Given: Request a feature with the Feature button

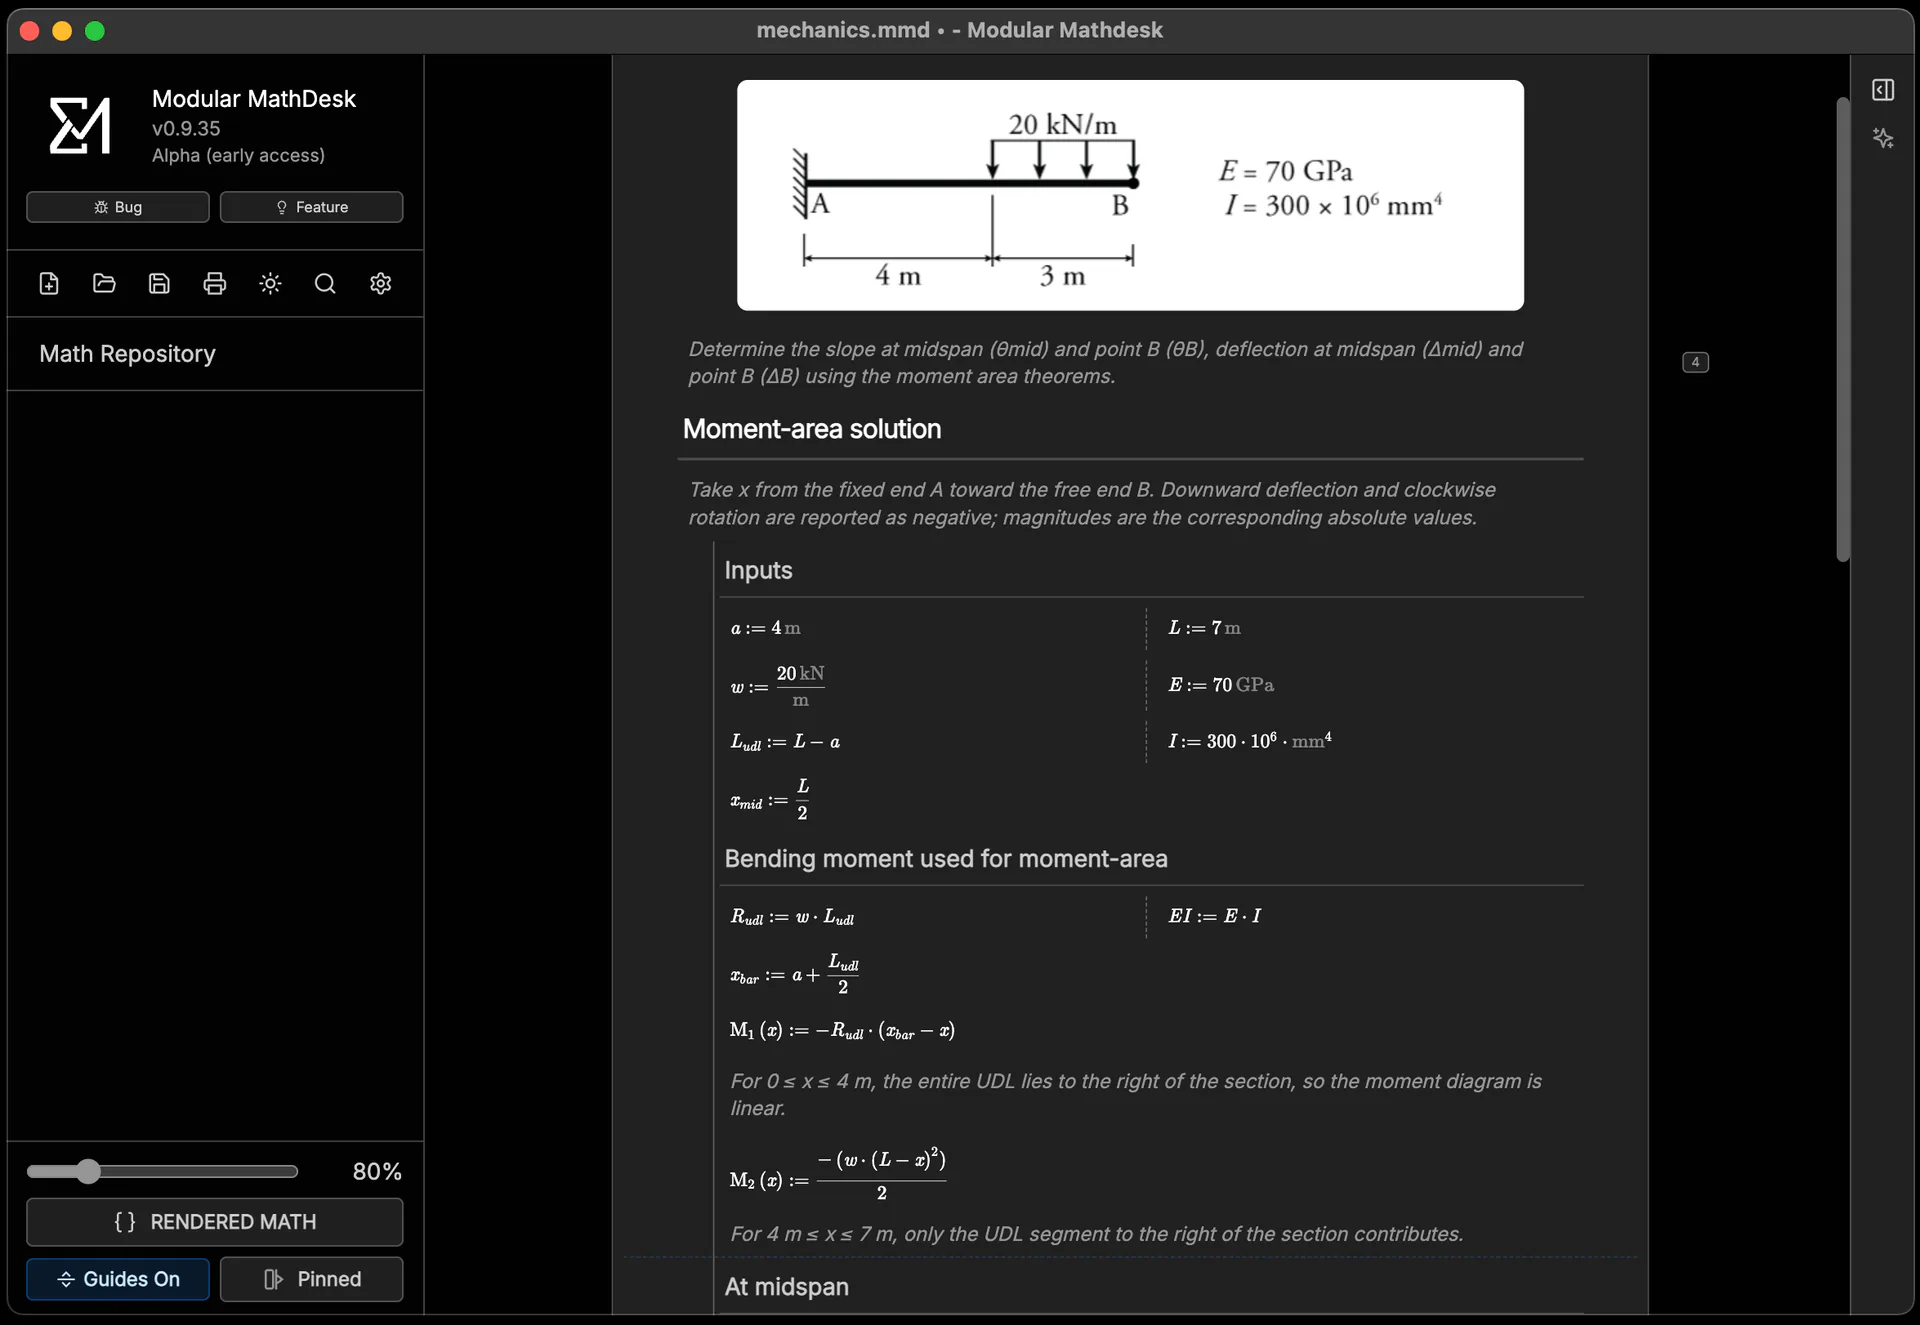Looking at the screenshot, I should pyautogui.click(x=312, y=207).
